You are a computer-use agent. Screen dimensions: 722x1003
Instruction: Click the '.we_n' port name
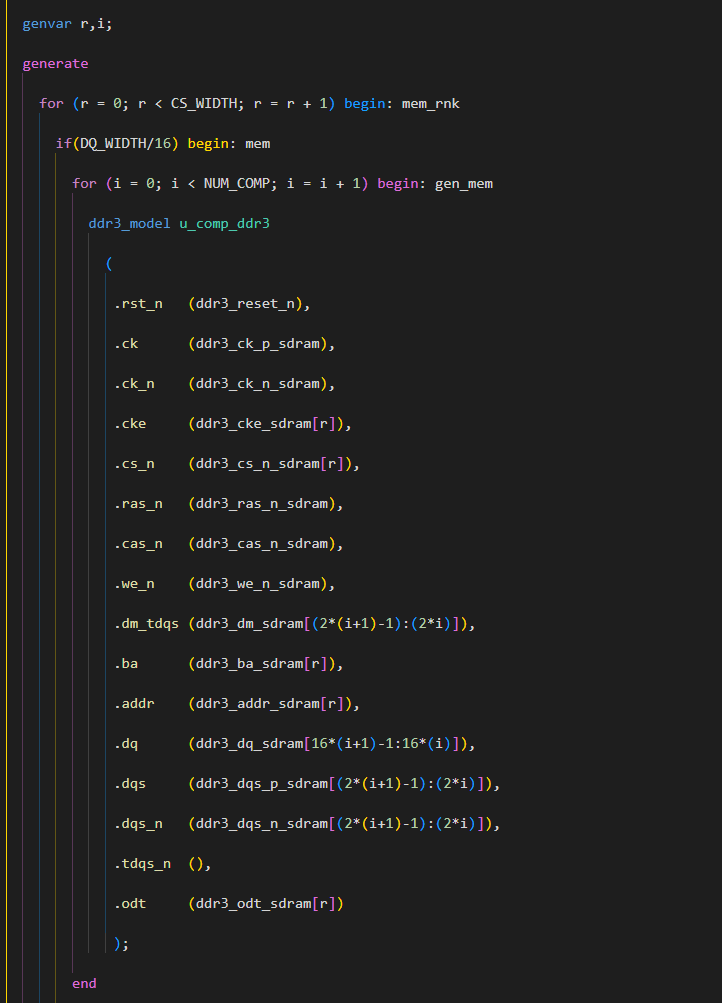(134, 583)
